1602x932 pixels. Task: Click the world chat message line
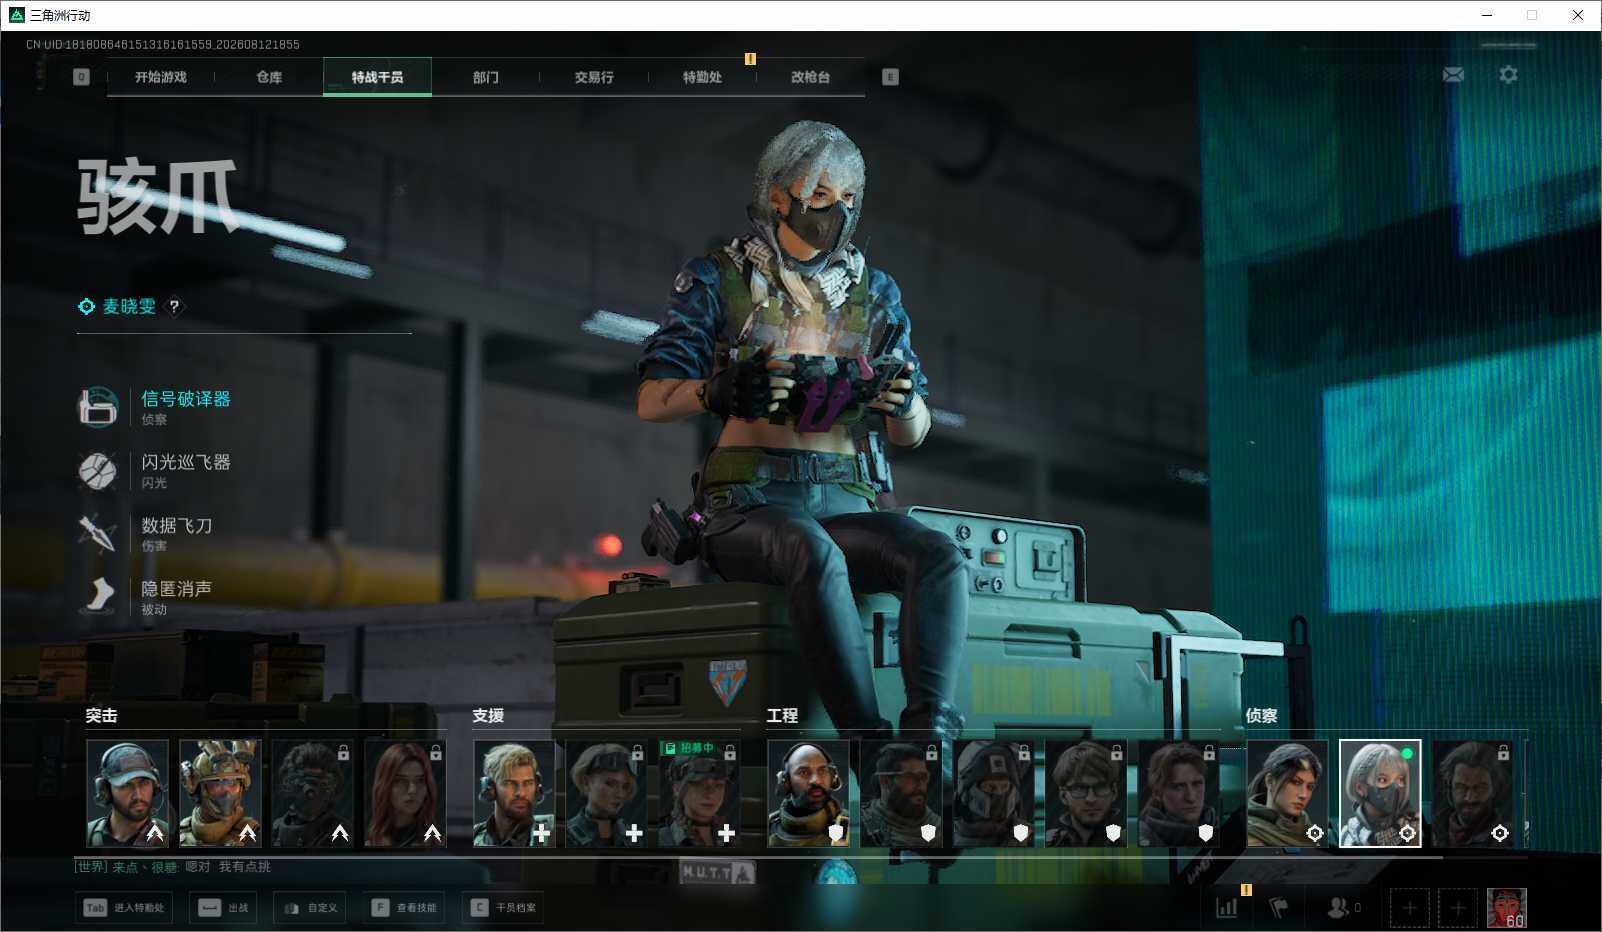pos(173,867)
